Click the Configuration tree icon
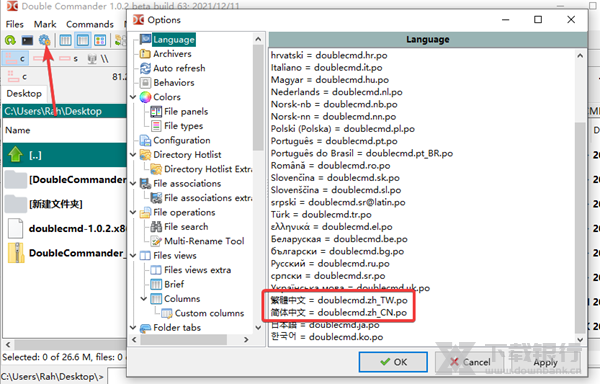 click(145, 140)
